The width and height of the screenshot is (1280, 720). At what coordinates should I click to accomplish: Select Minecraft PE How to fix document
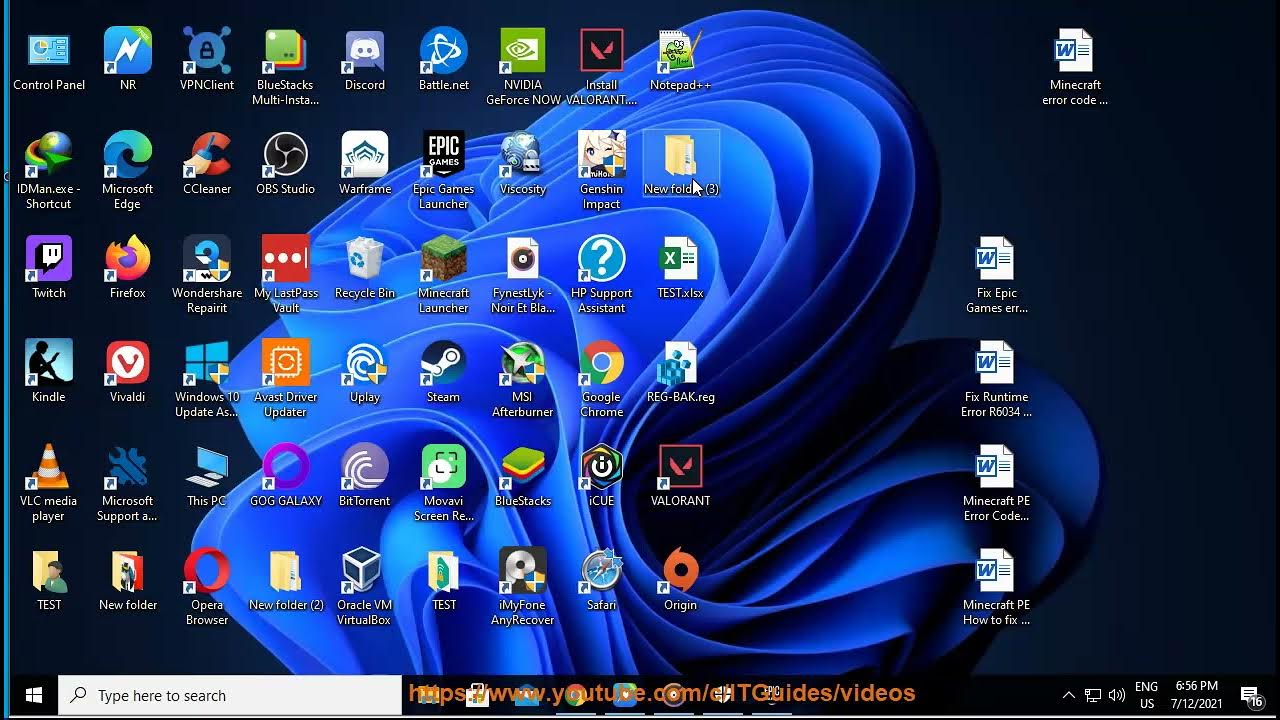tap(996, 587)
